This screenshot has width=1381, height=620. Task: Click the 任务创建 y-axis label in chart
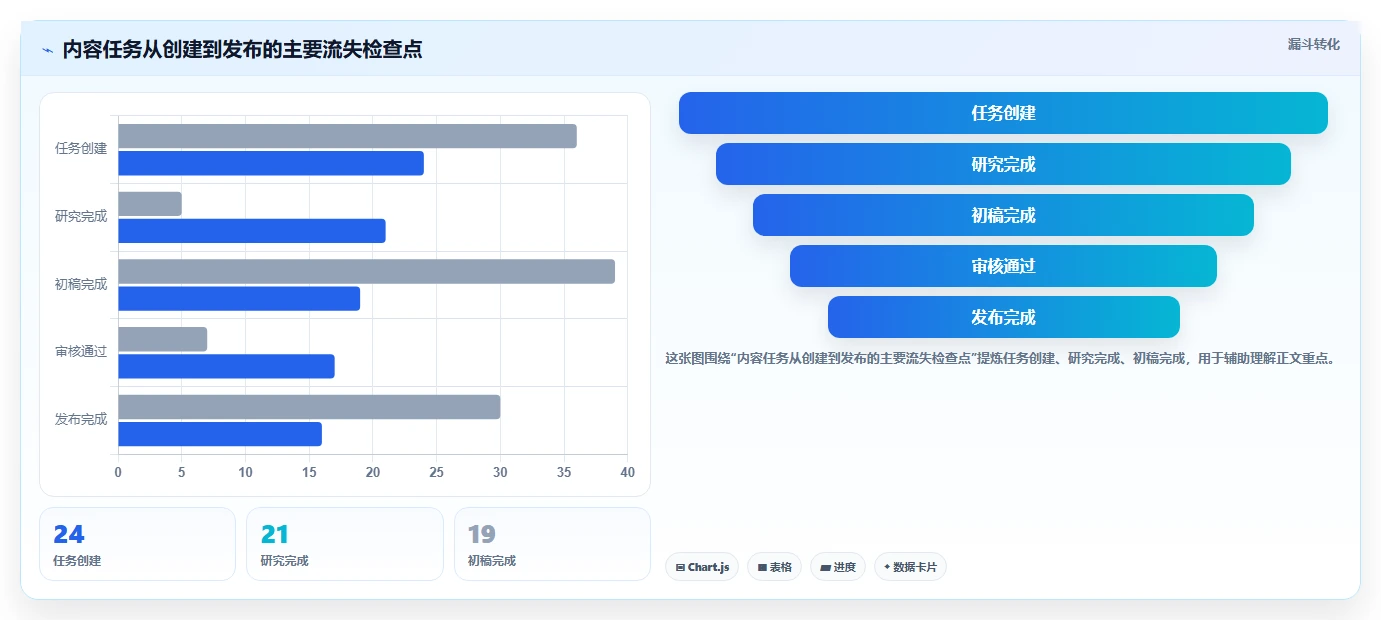81,149
